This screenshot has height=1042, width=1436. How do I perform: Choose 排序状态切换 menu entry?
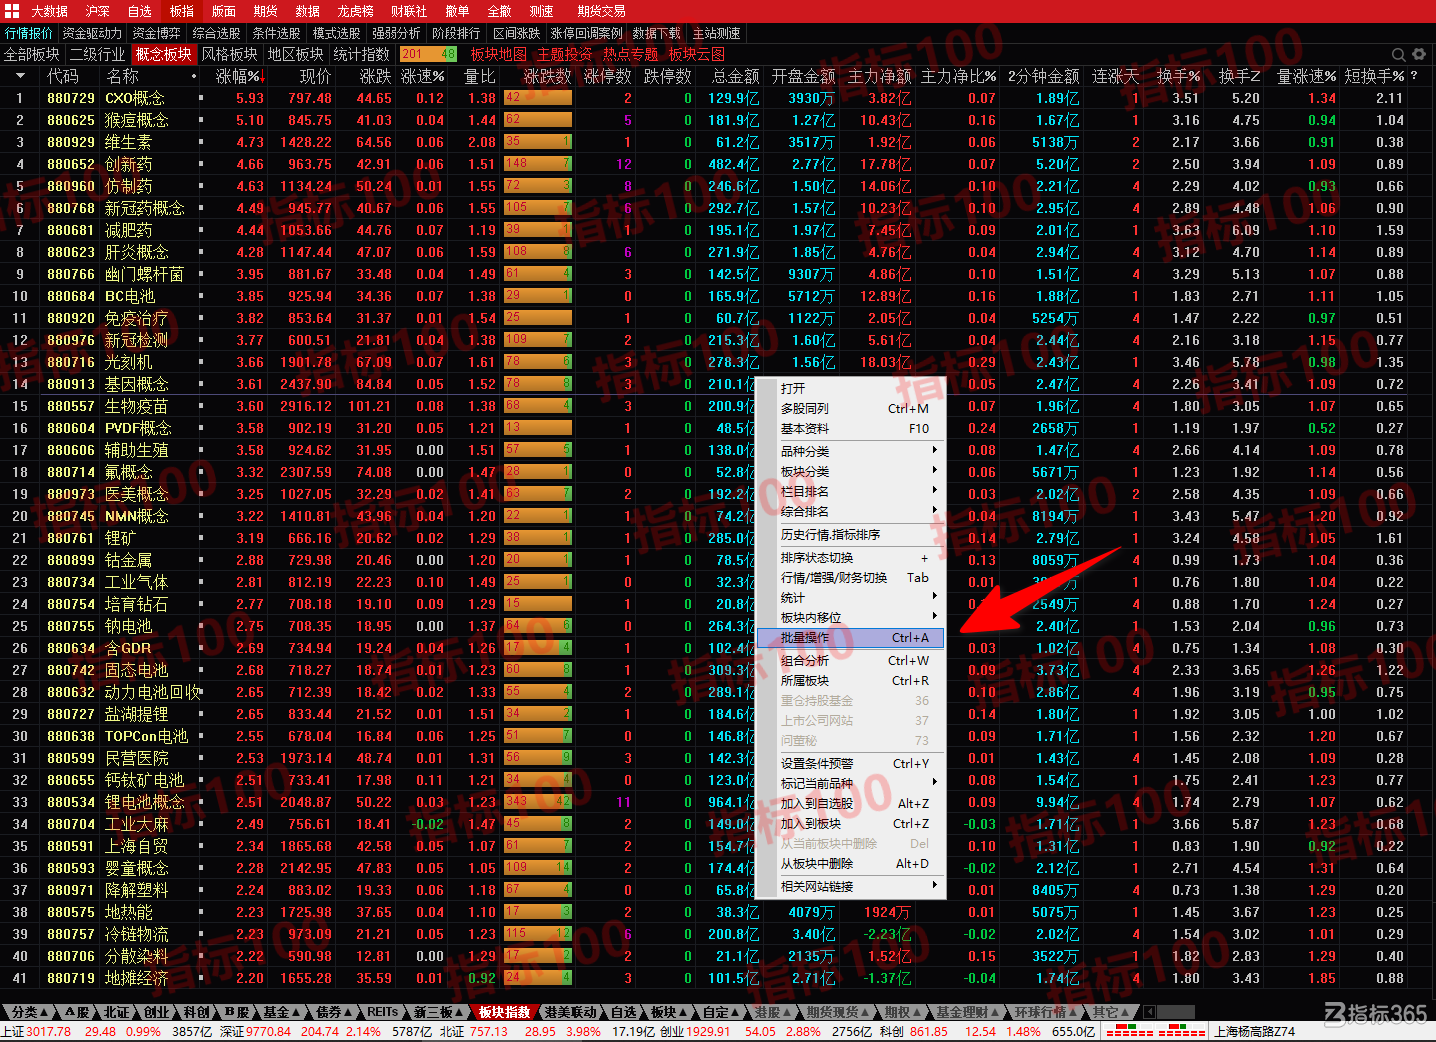[850, 557]
